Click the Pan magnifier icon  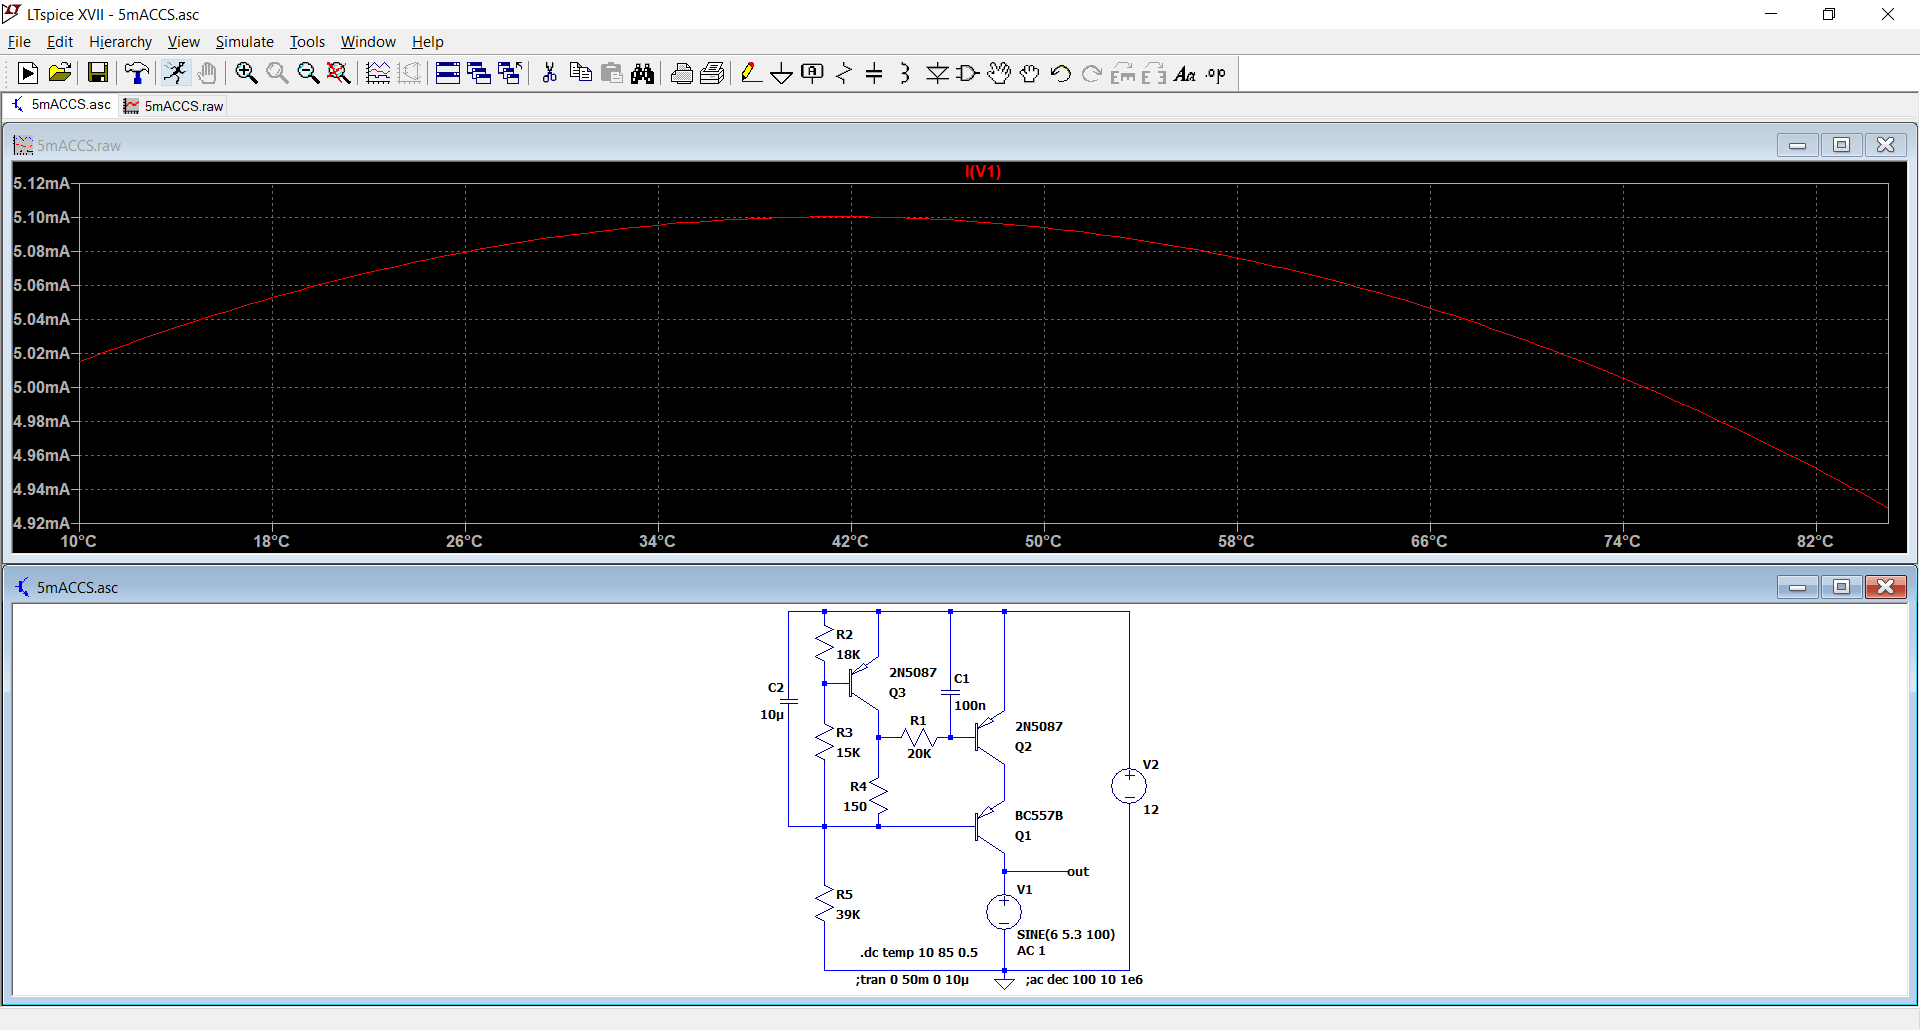pos(277,73)
